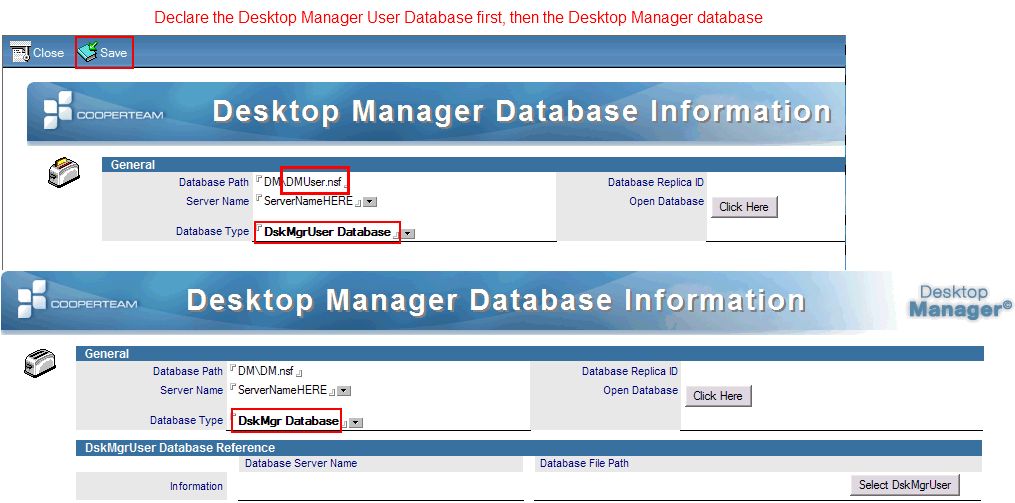This screenshot has width=1015, height=503.
Task: Click upper Database Replica ID label
Action: [x=656, y=183]
